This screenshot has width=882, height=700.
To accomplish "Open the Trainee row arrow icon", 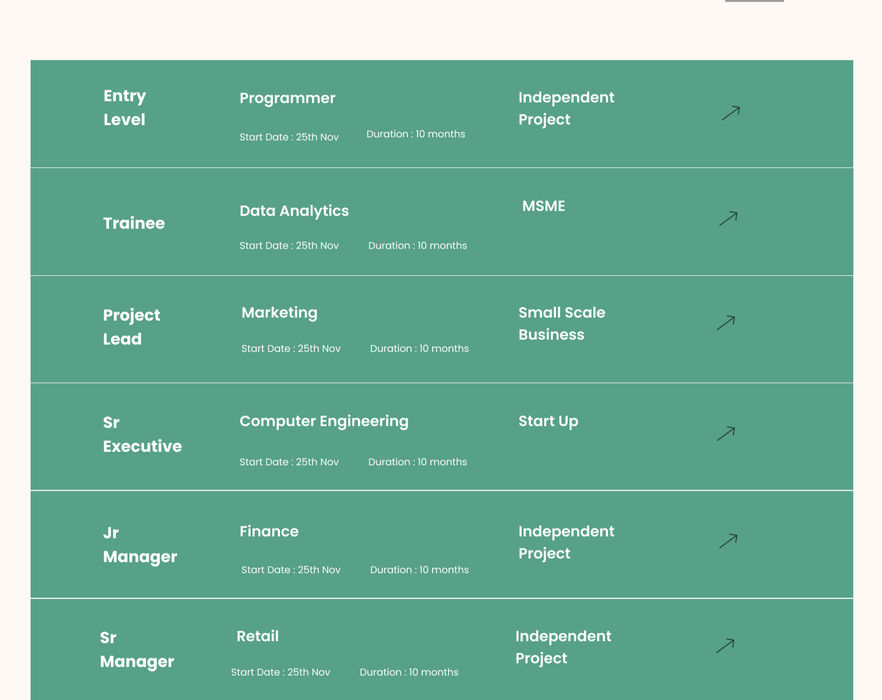I will point(728,218).
